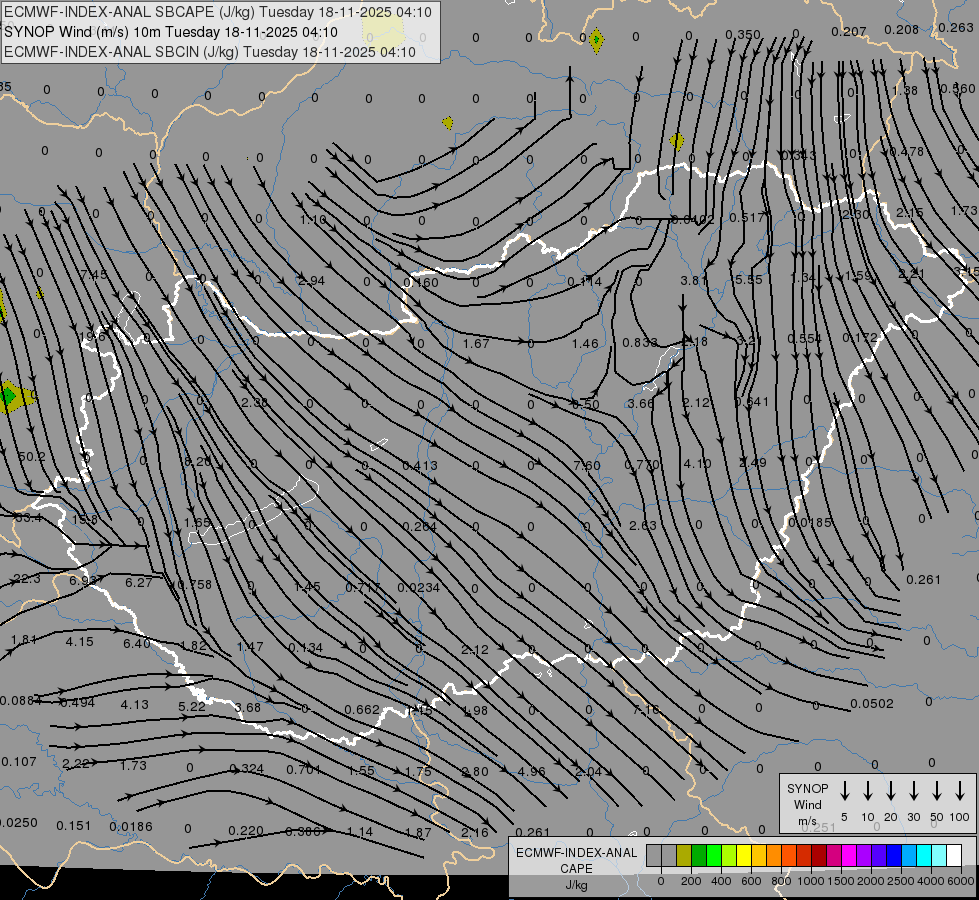Click the 30 m/s wind arrow in legend
This screenshot has height=900, width=979.
pyautogui.click(x=913, y=790)
